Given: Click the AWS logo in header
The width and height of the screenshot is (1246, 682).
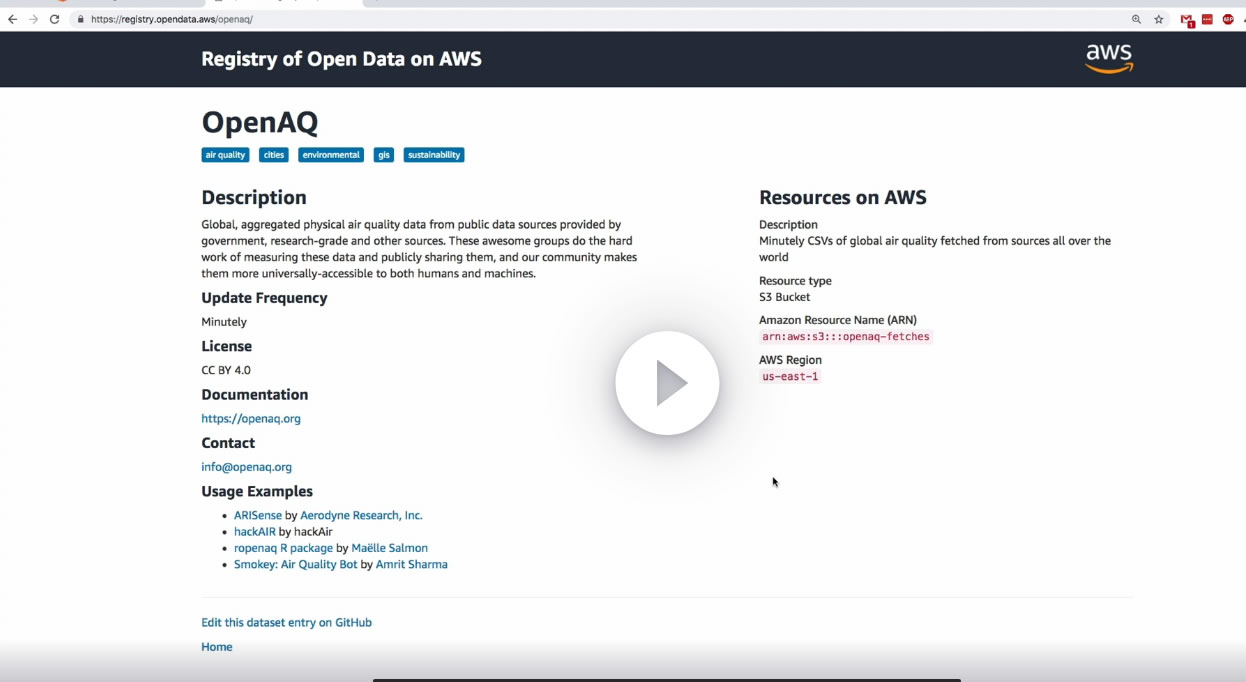Looking at the screenshot, I should (1109, 58).
